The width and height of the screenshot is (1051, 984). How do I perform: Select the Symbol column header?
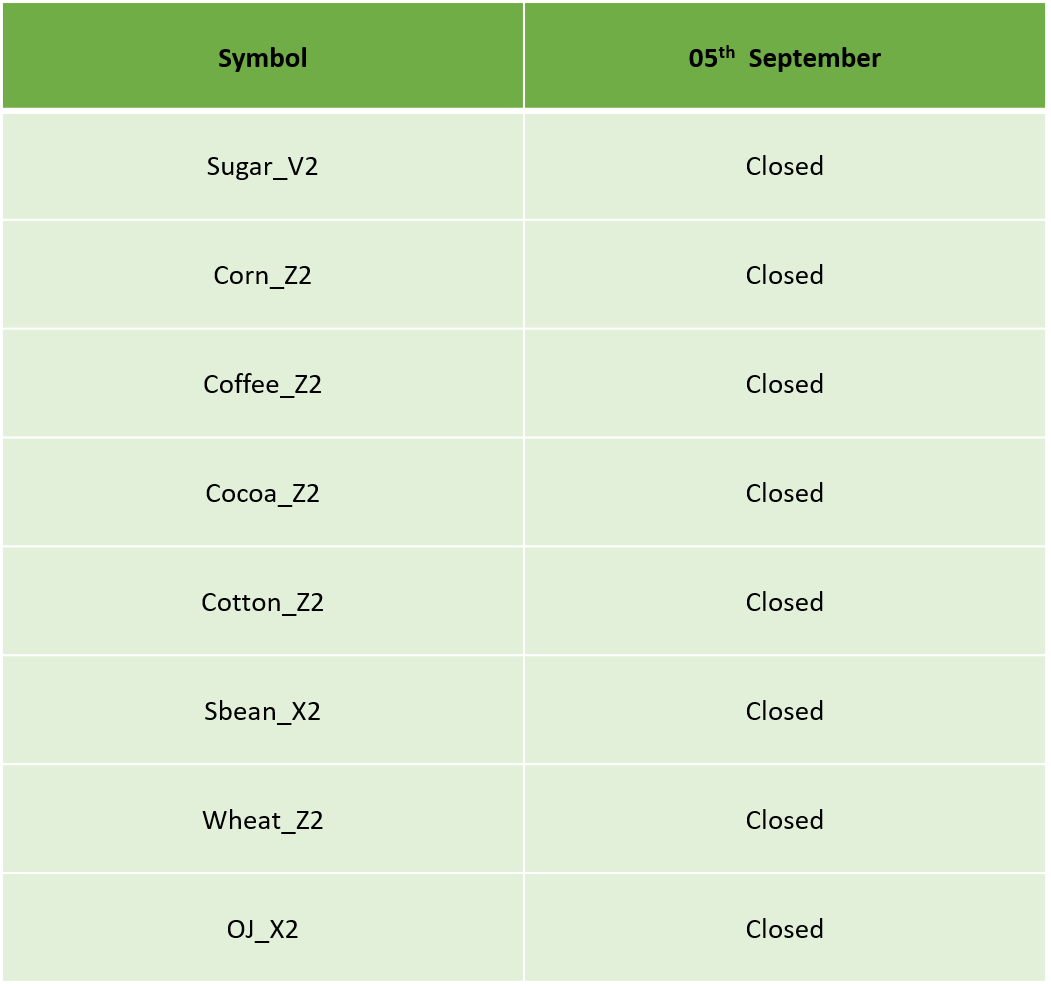tap(263, 57)
